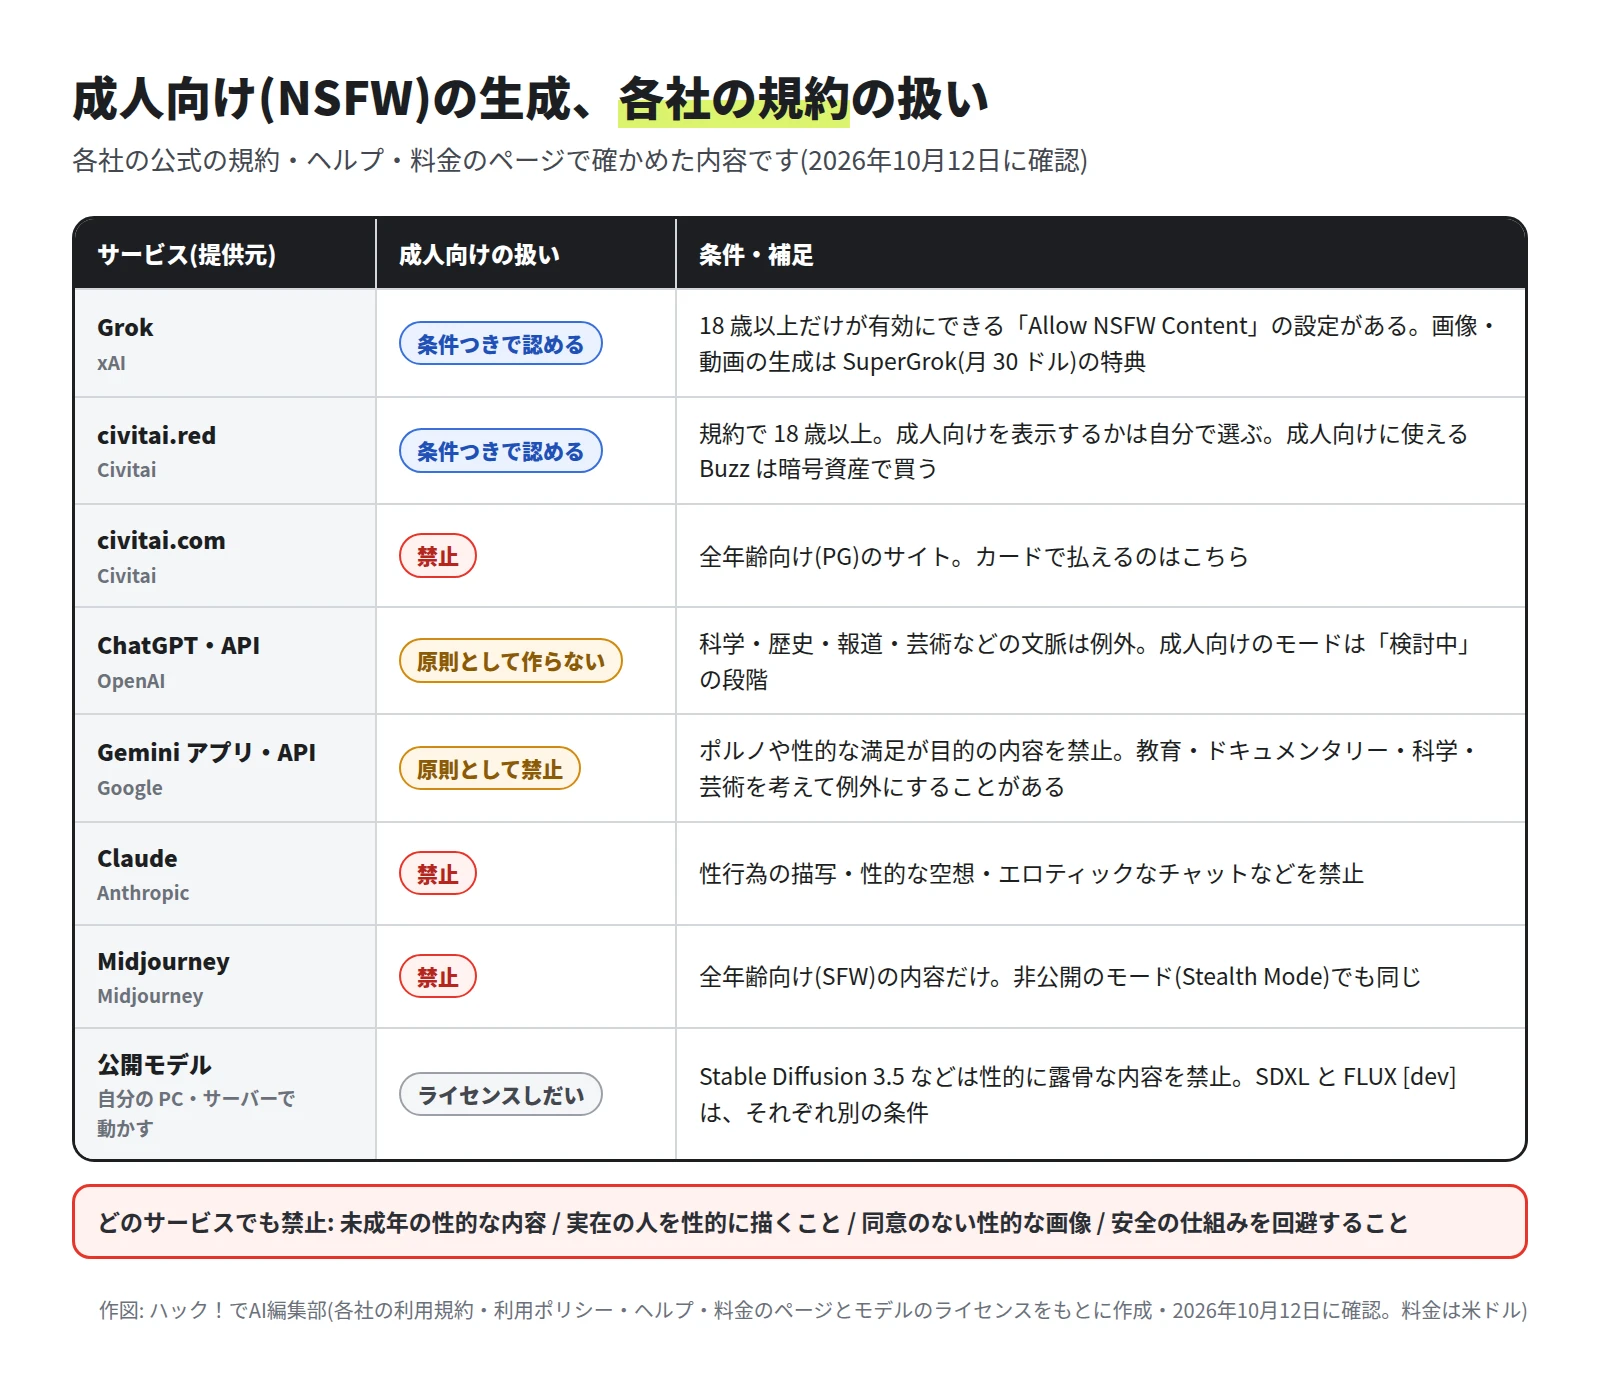Click the OpenAI provider label
Image resolution: width=1600 pixels, height=1380 pixels.
pos(131,681)
